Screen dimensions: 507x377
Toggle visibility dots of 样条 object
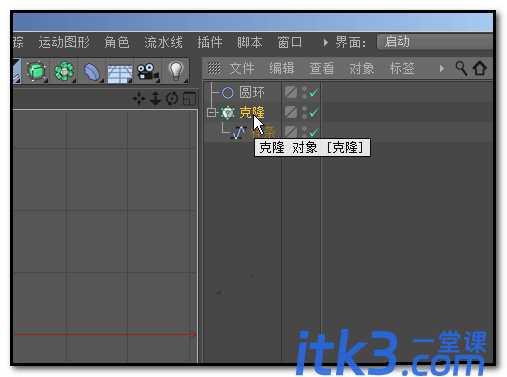[304, 131]
